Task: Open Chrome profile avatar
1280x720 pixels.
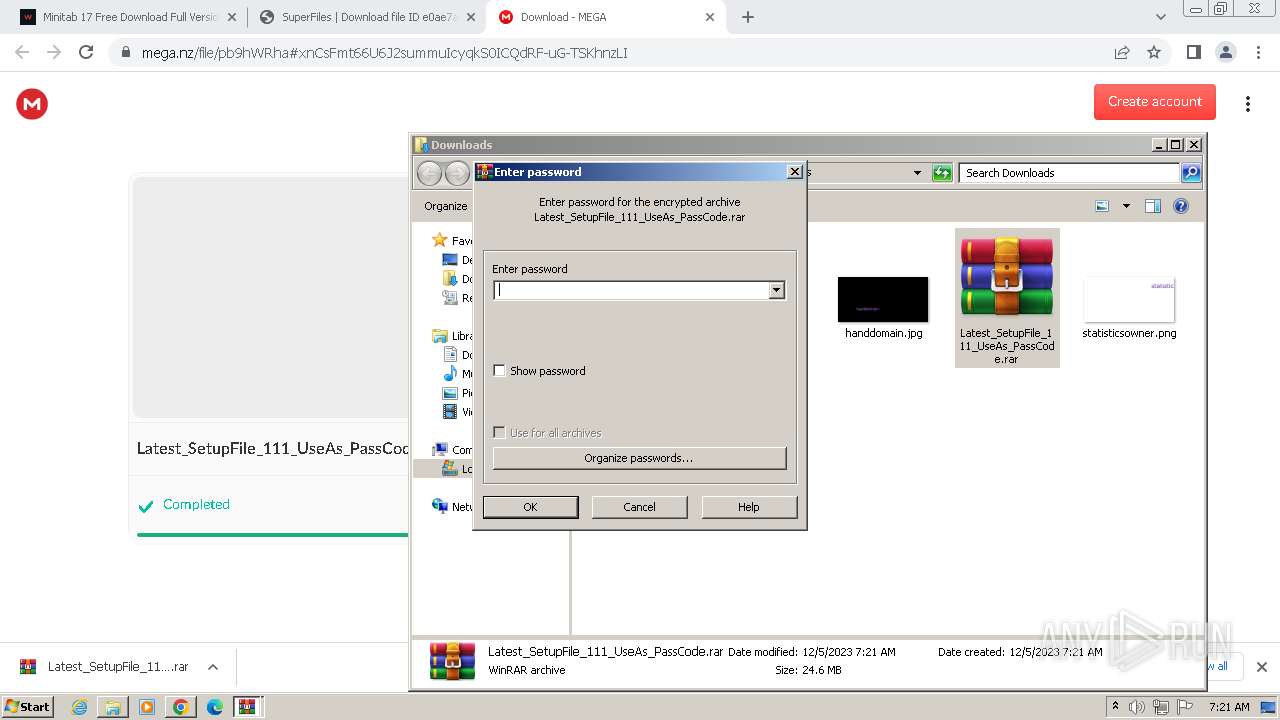Action: [1225, 52]
